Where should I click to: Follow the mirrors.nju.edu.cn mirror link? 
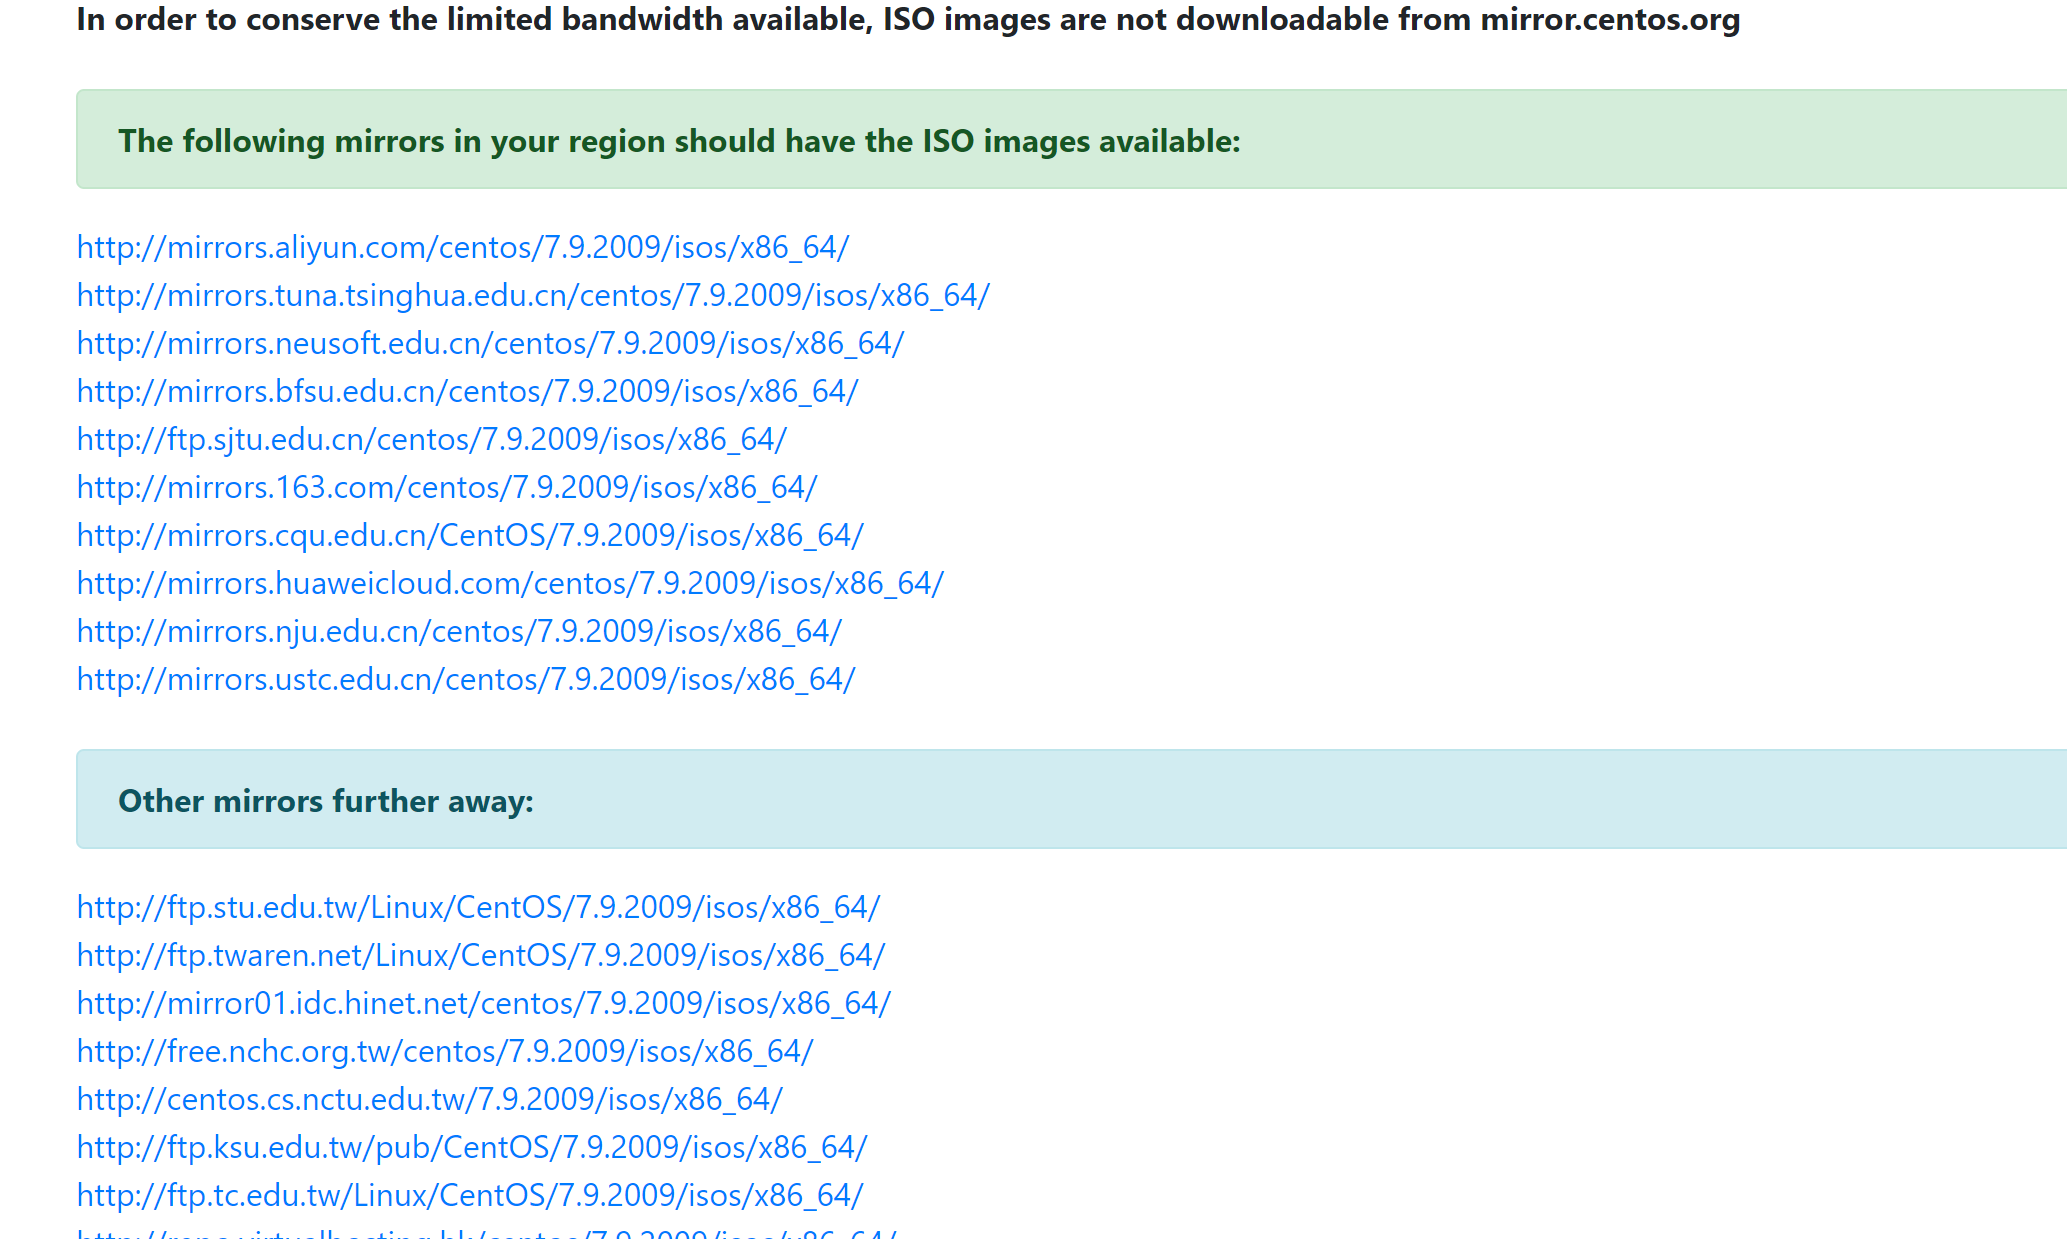[459, 631]
